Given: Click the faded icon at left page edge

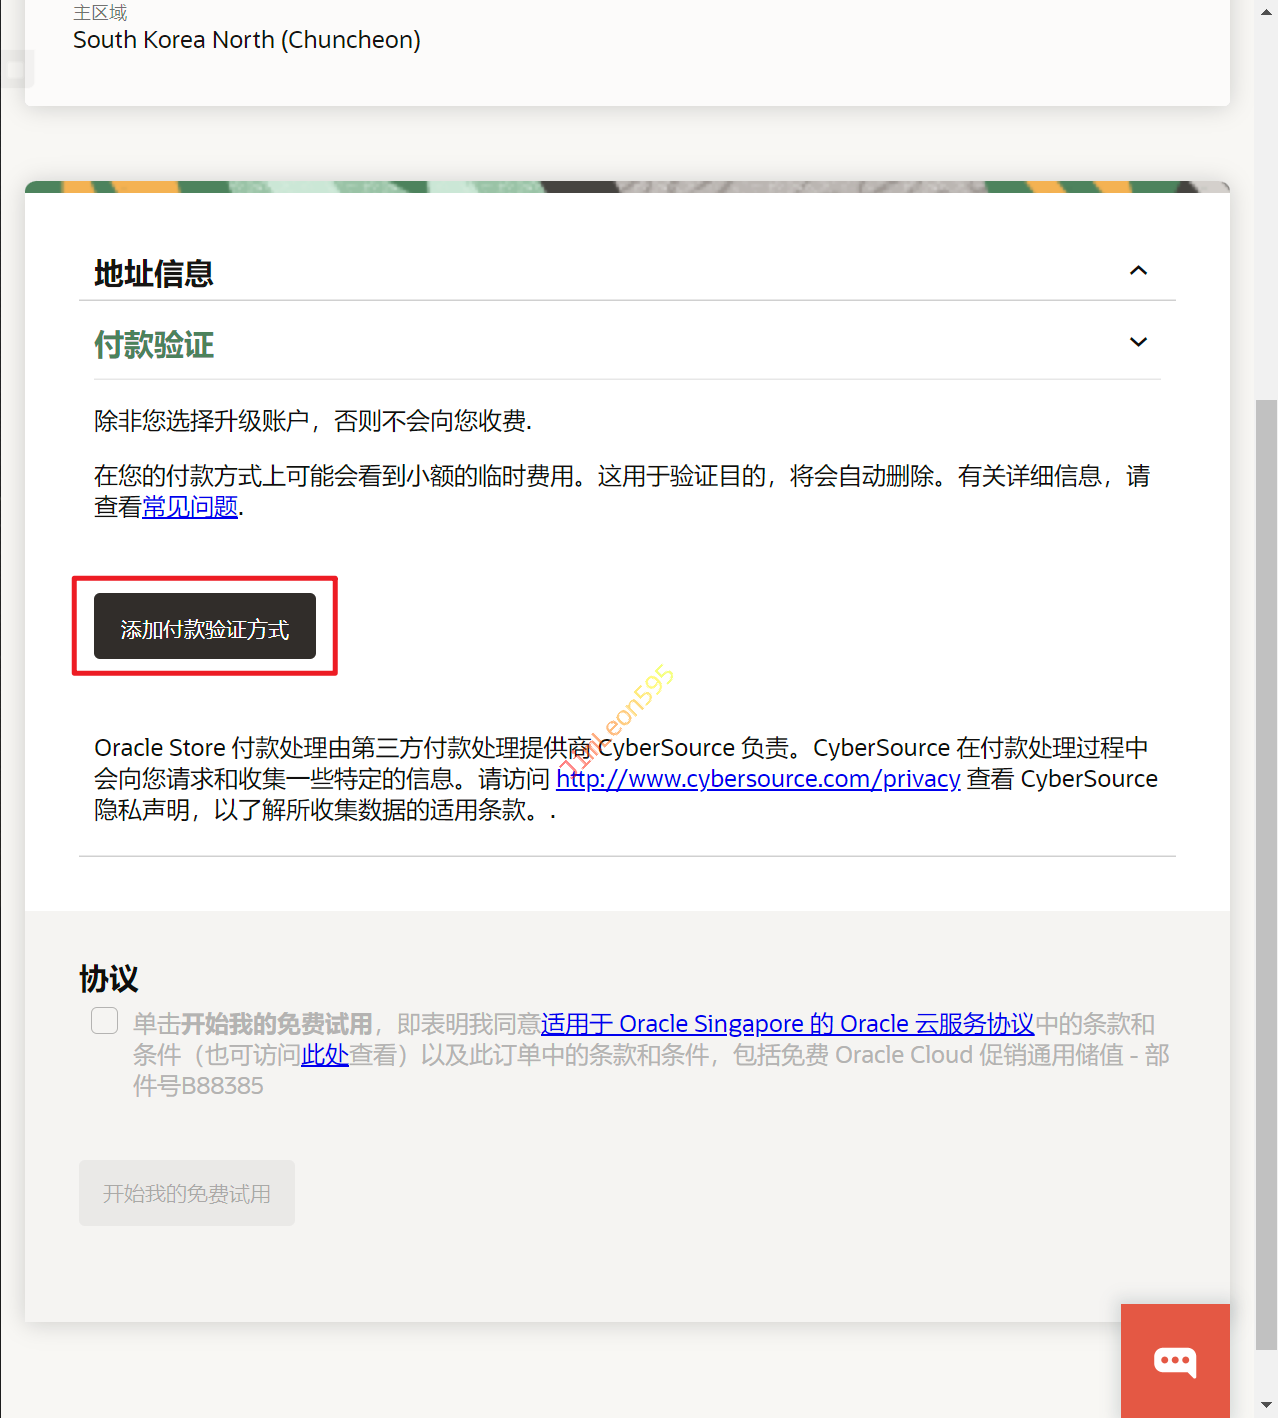Looking at the screenshot, I should pos(15,70).
